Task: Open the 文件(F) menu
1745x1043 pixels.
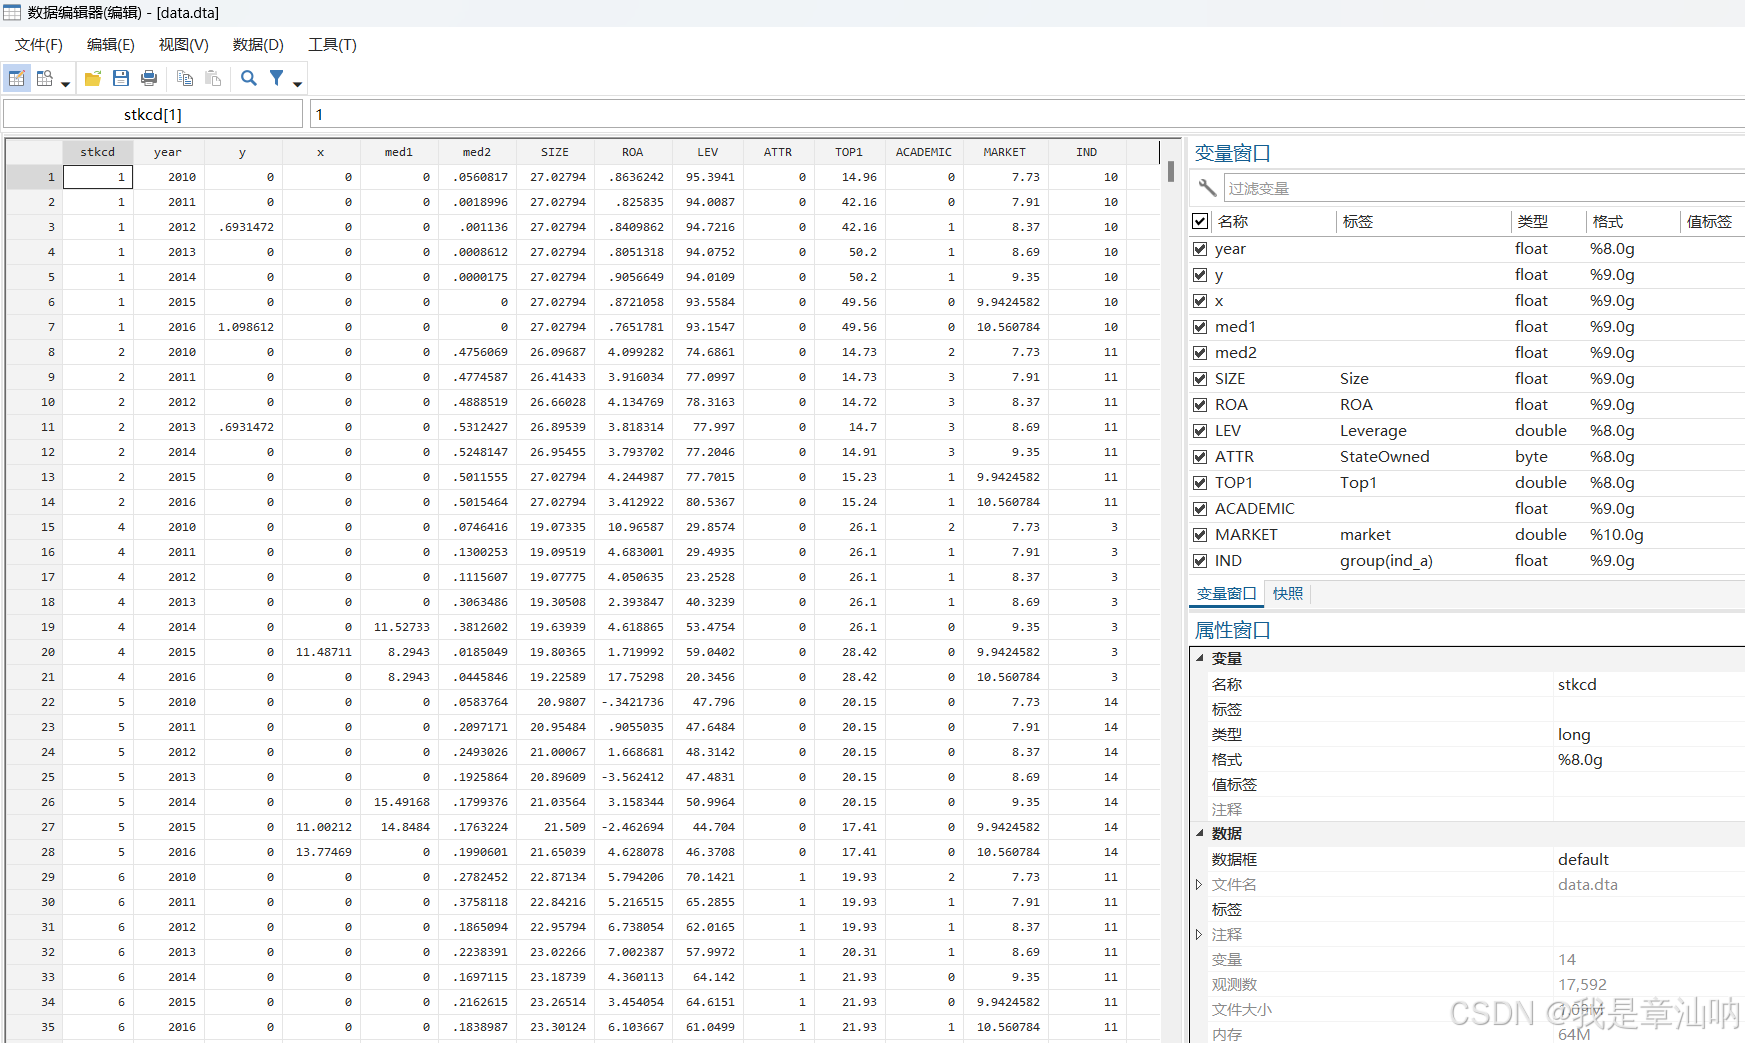Action: click(39, 44)
